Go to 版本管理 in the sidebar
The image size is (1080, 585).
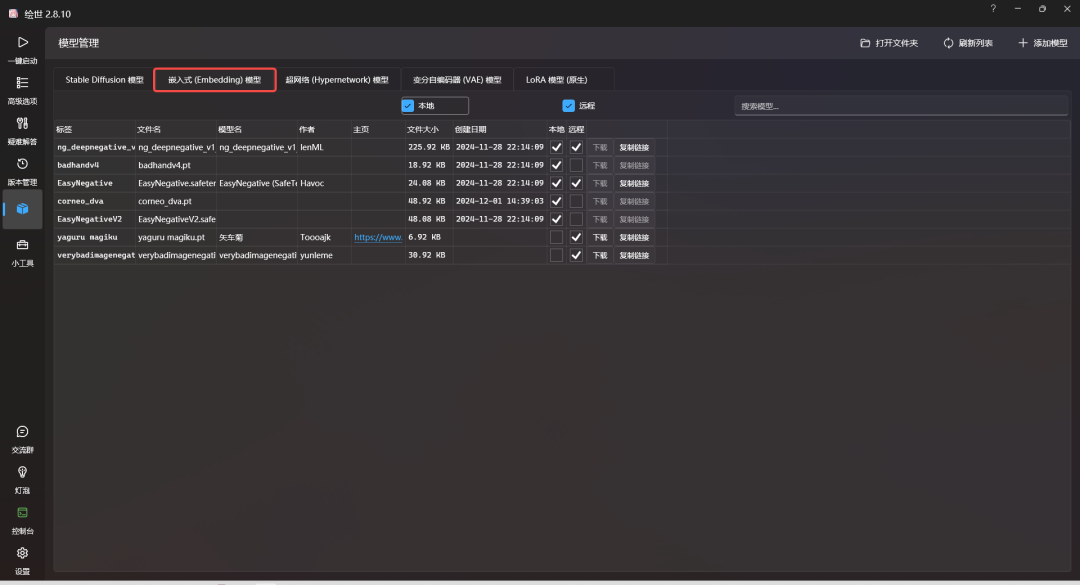[x=22, y=164]
